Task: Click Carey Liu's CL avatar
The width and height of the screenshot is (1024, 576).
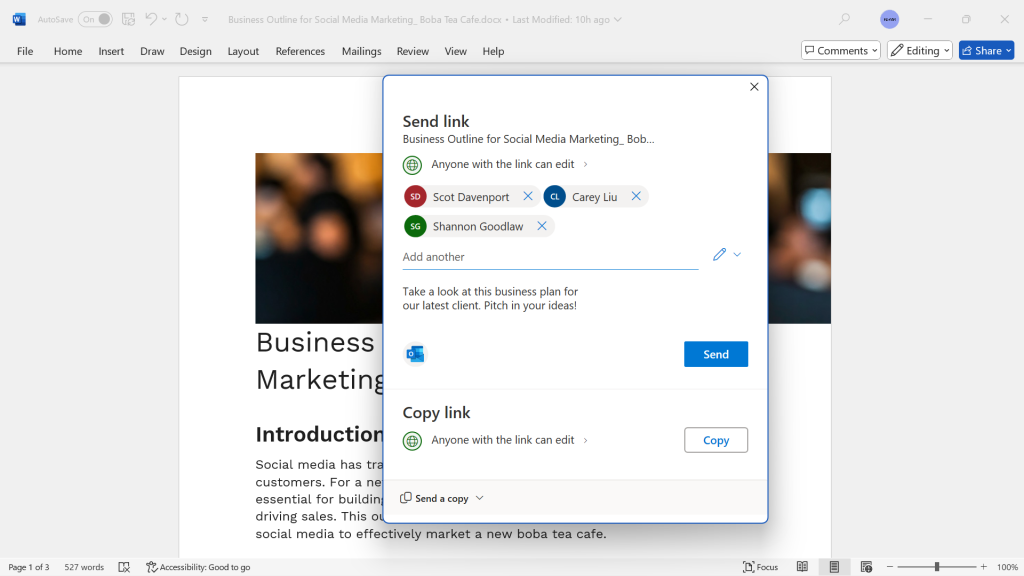Action: (x=554, y=197)
